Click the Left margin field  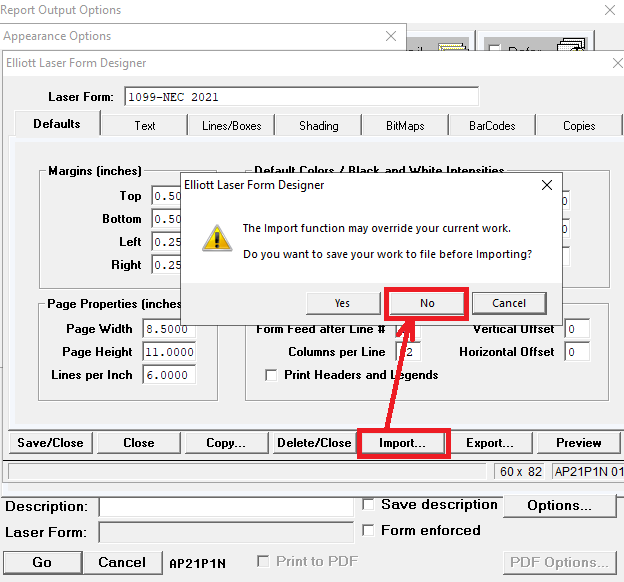[x=167, y=242]
